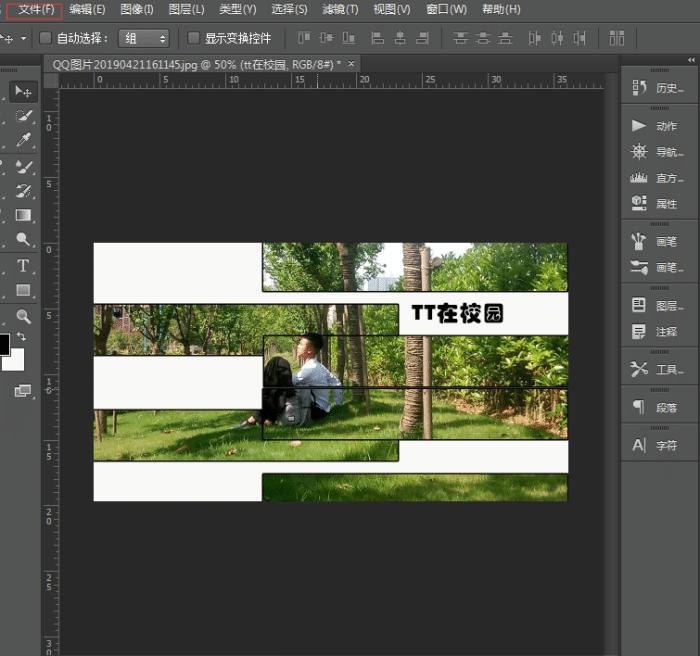Select the History Brush tool
Viewport: 700px width, 656px height.
23,191
